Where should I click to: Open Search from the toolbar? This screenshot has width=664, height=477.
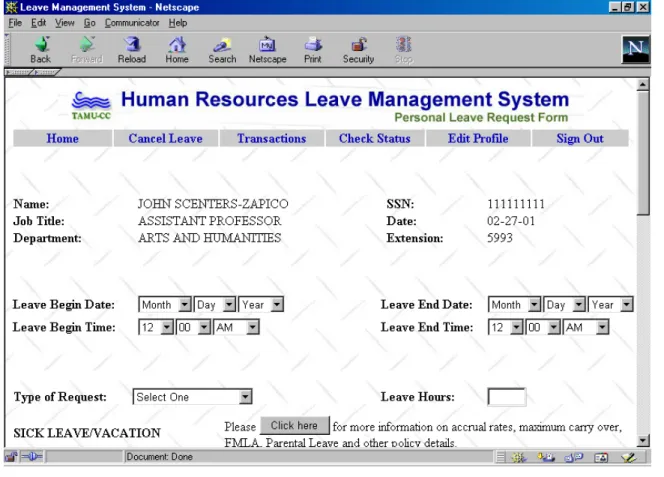222,50
